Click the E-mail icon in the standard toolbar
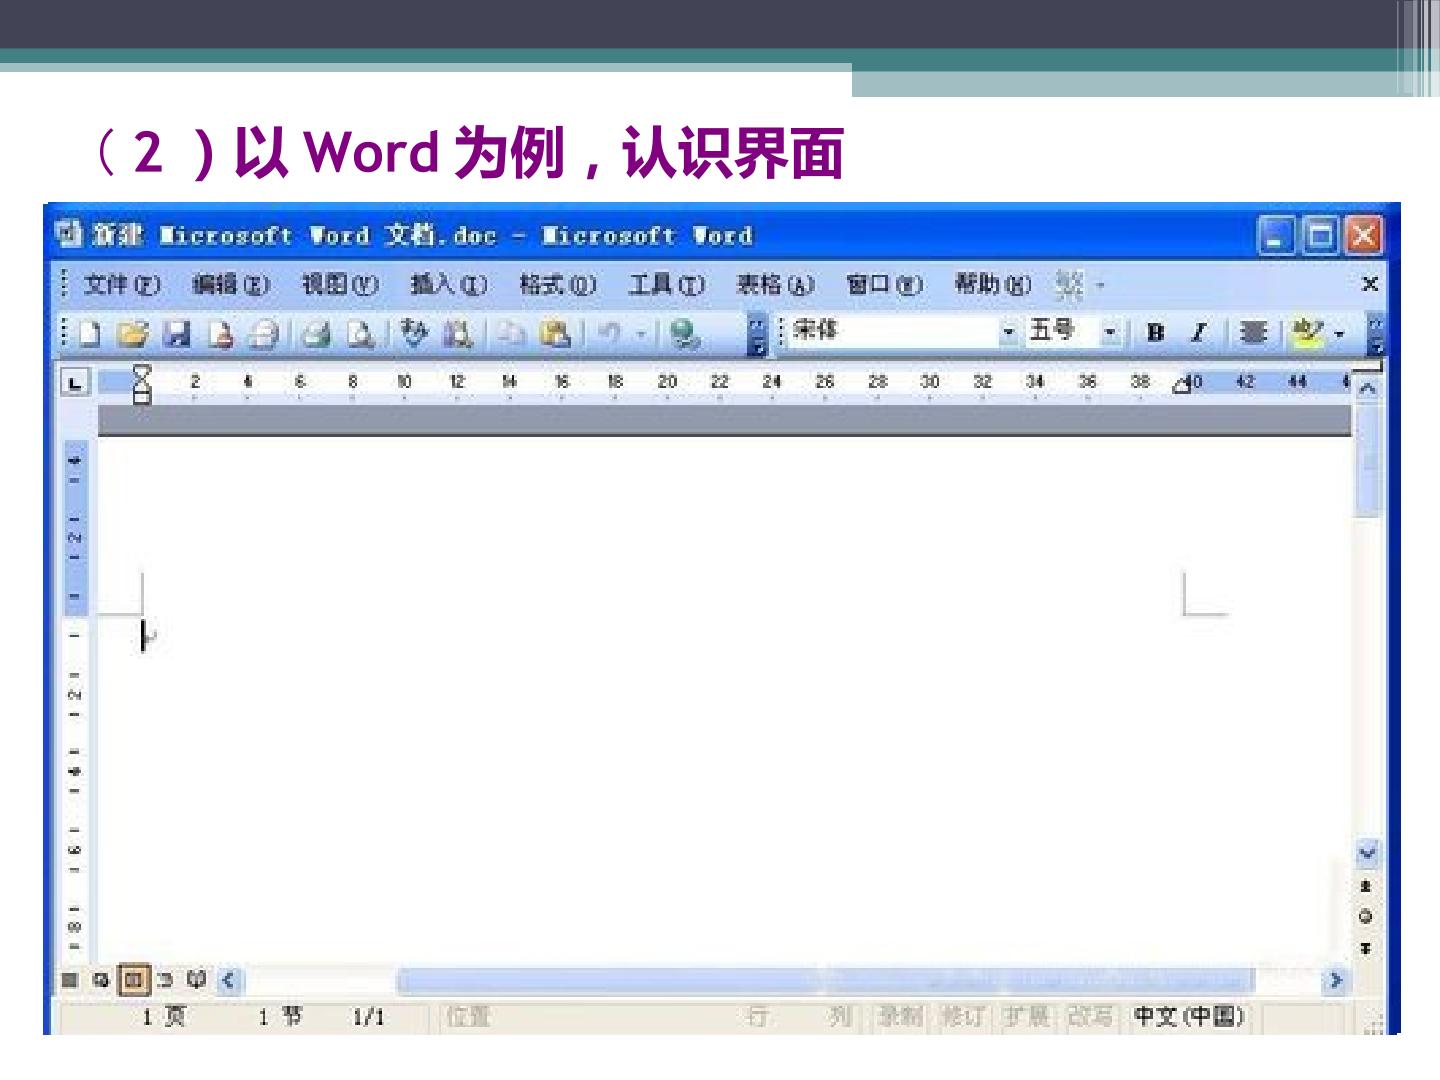This screenshot has height=1080, width=1440. (x=264, y=333)
